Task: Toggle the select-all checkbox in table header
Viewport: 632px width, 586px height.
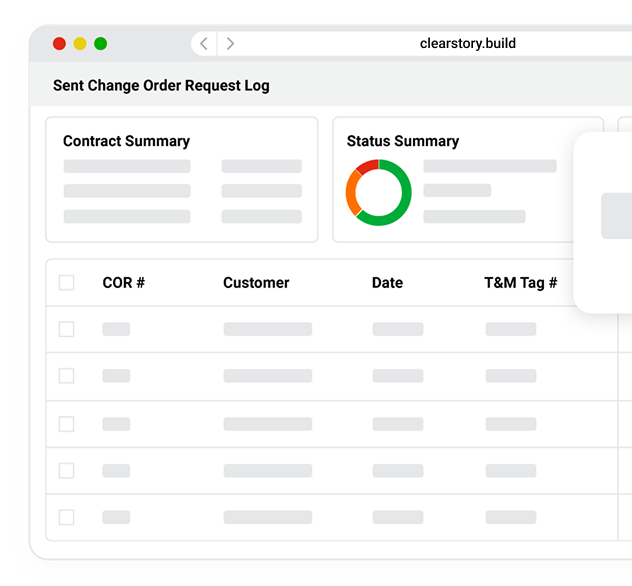Action: (67, 283)
